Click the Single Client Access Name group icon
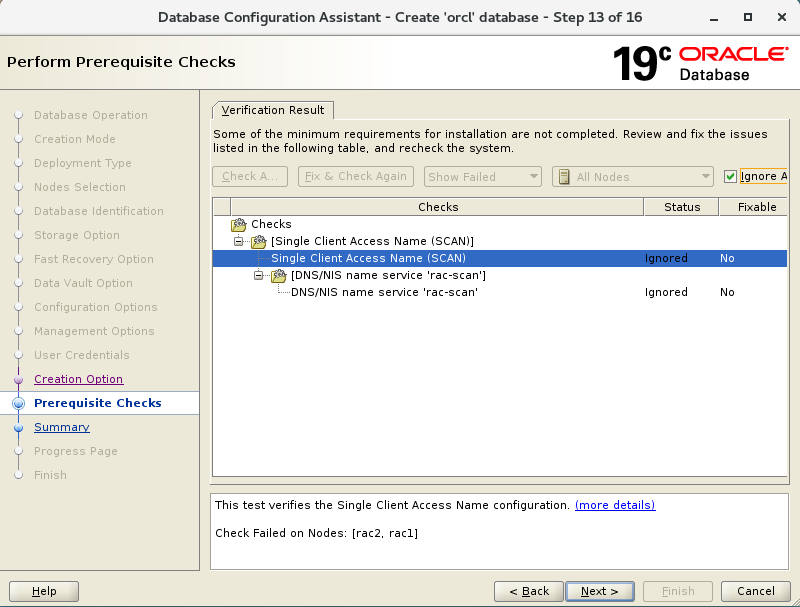 [259, 242]
